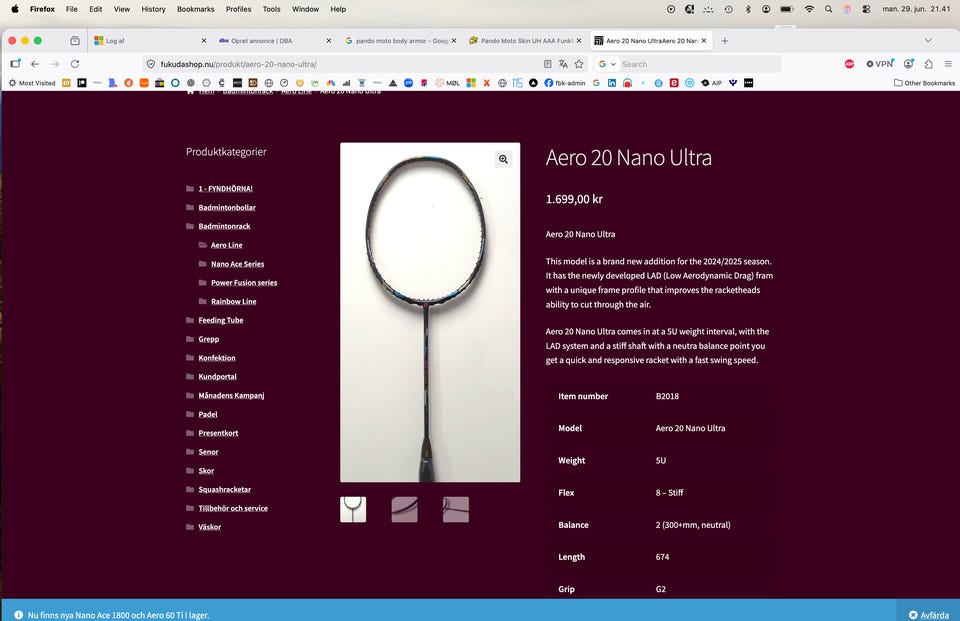Open reader view icon in the address bar
The image size is (960, 621).
547,64
